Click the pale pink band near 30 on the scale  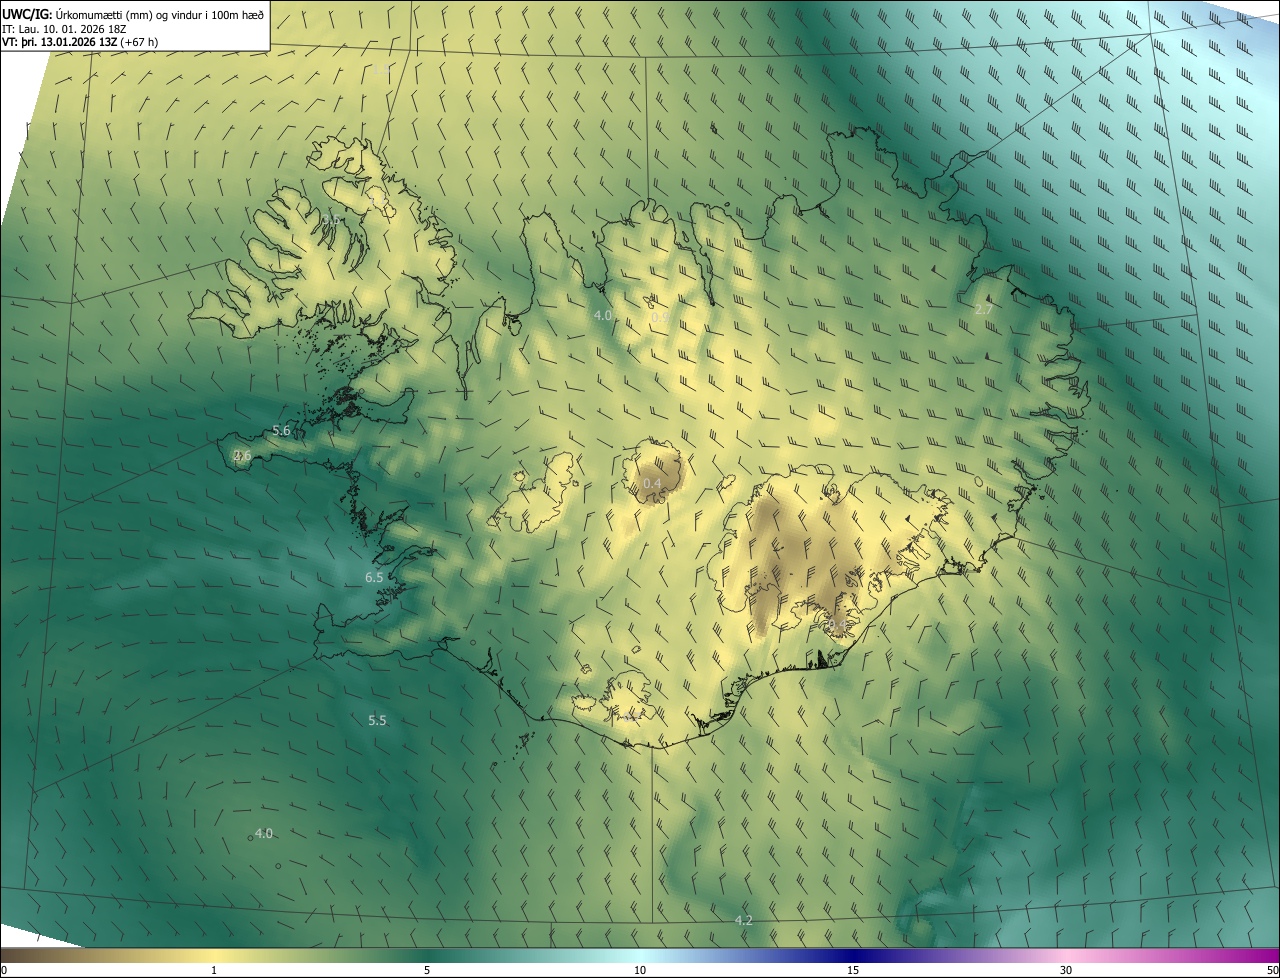coord(1066,955)
